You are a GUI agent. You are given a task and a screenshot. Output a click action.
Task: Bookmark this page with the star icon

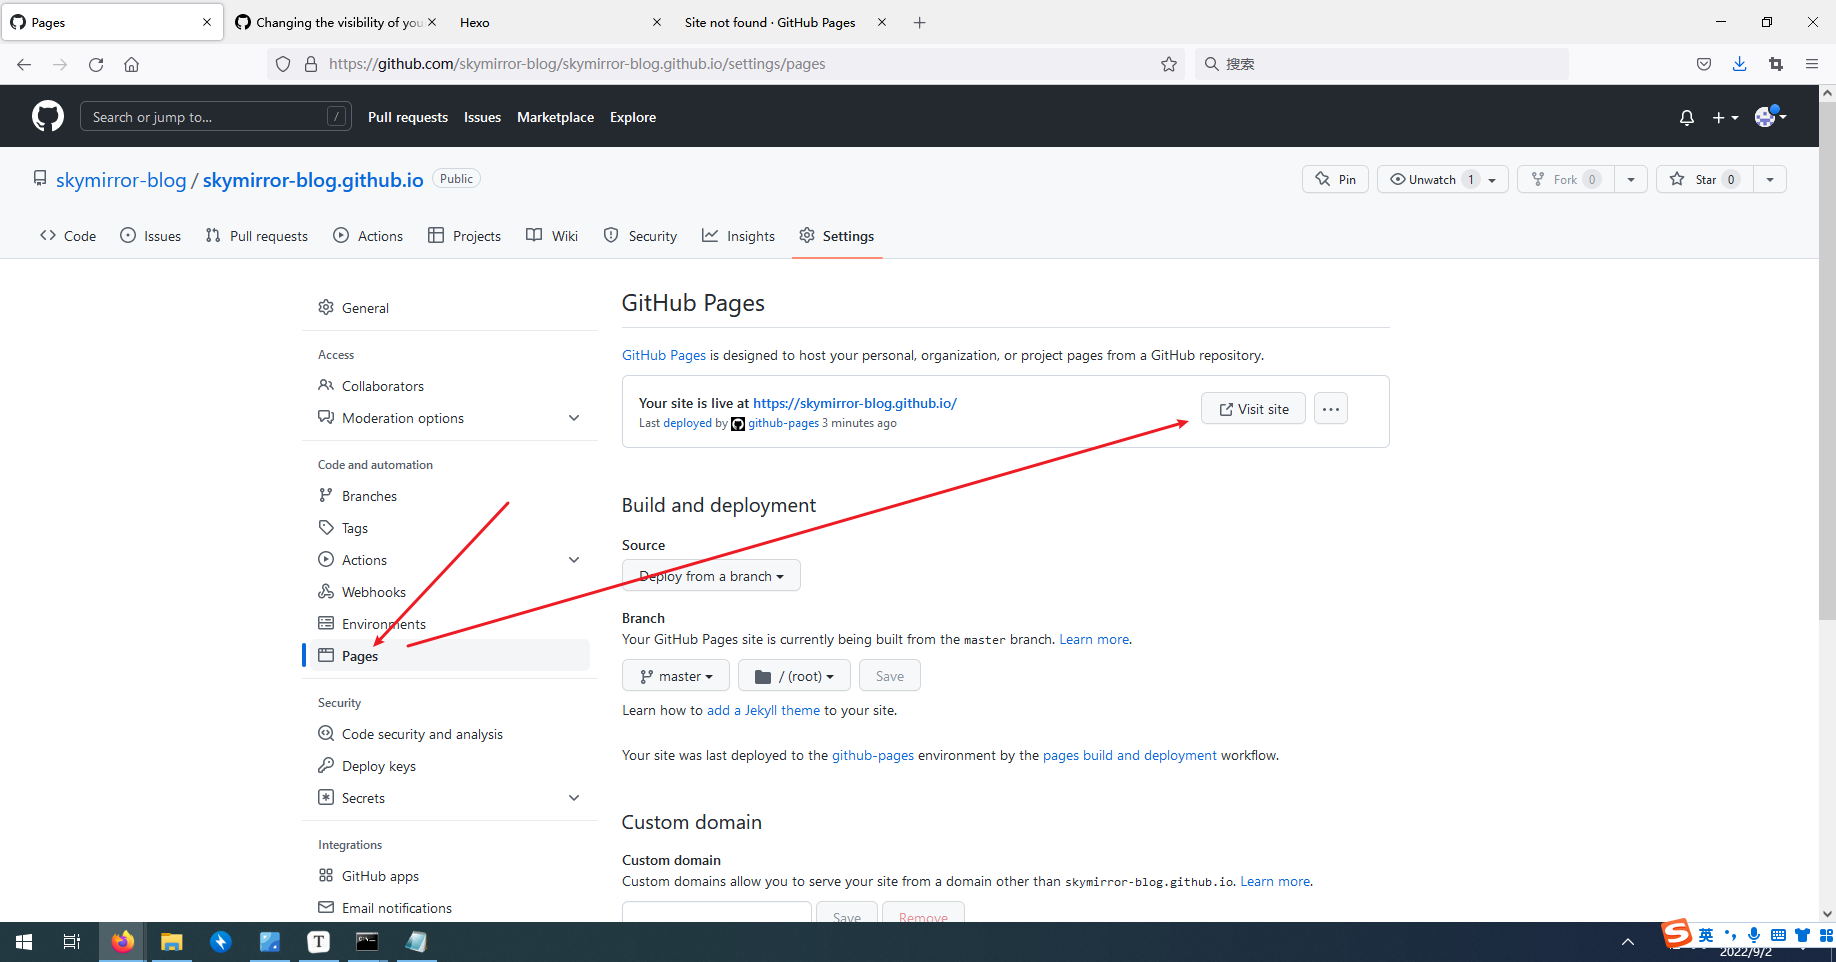click(x=1169, y=64)
